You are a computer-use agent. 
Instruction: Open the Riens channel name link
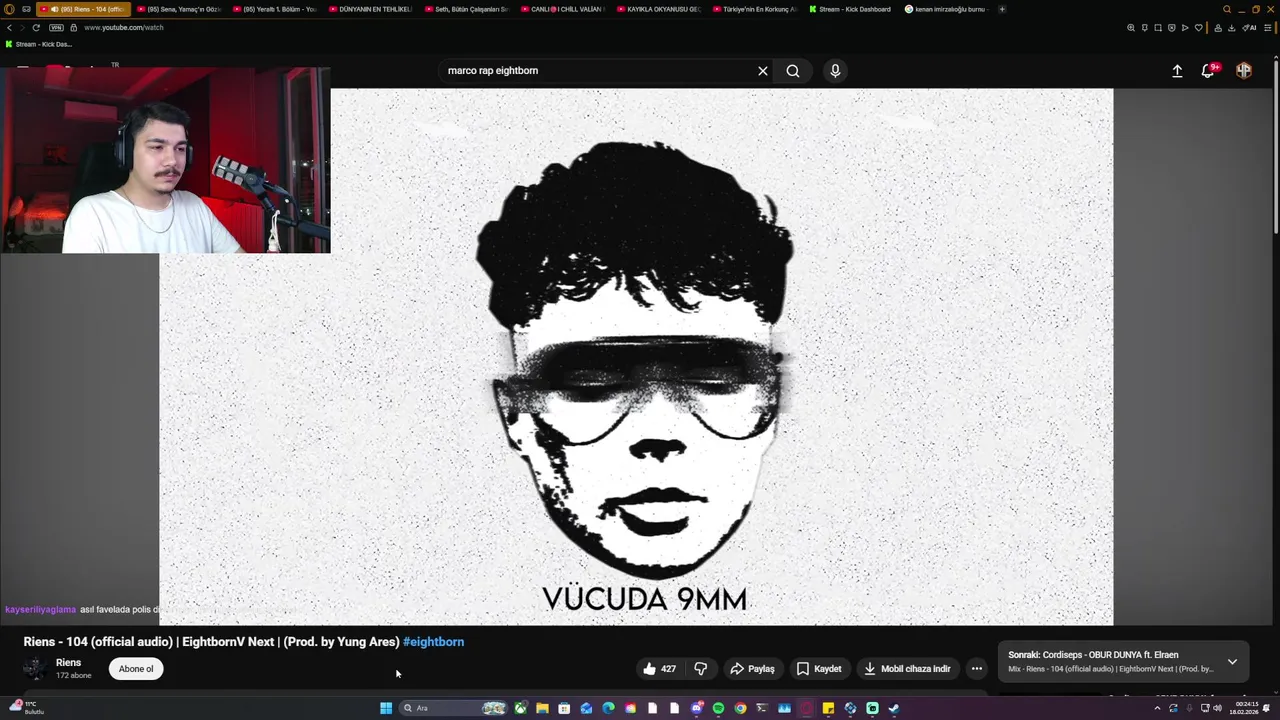click(x=68, y=663)
